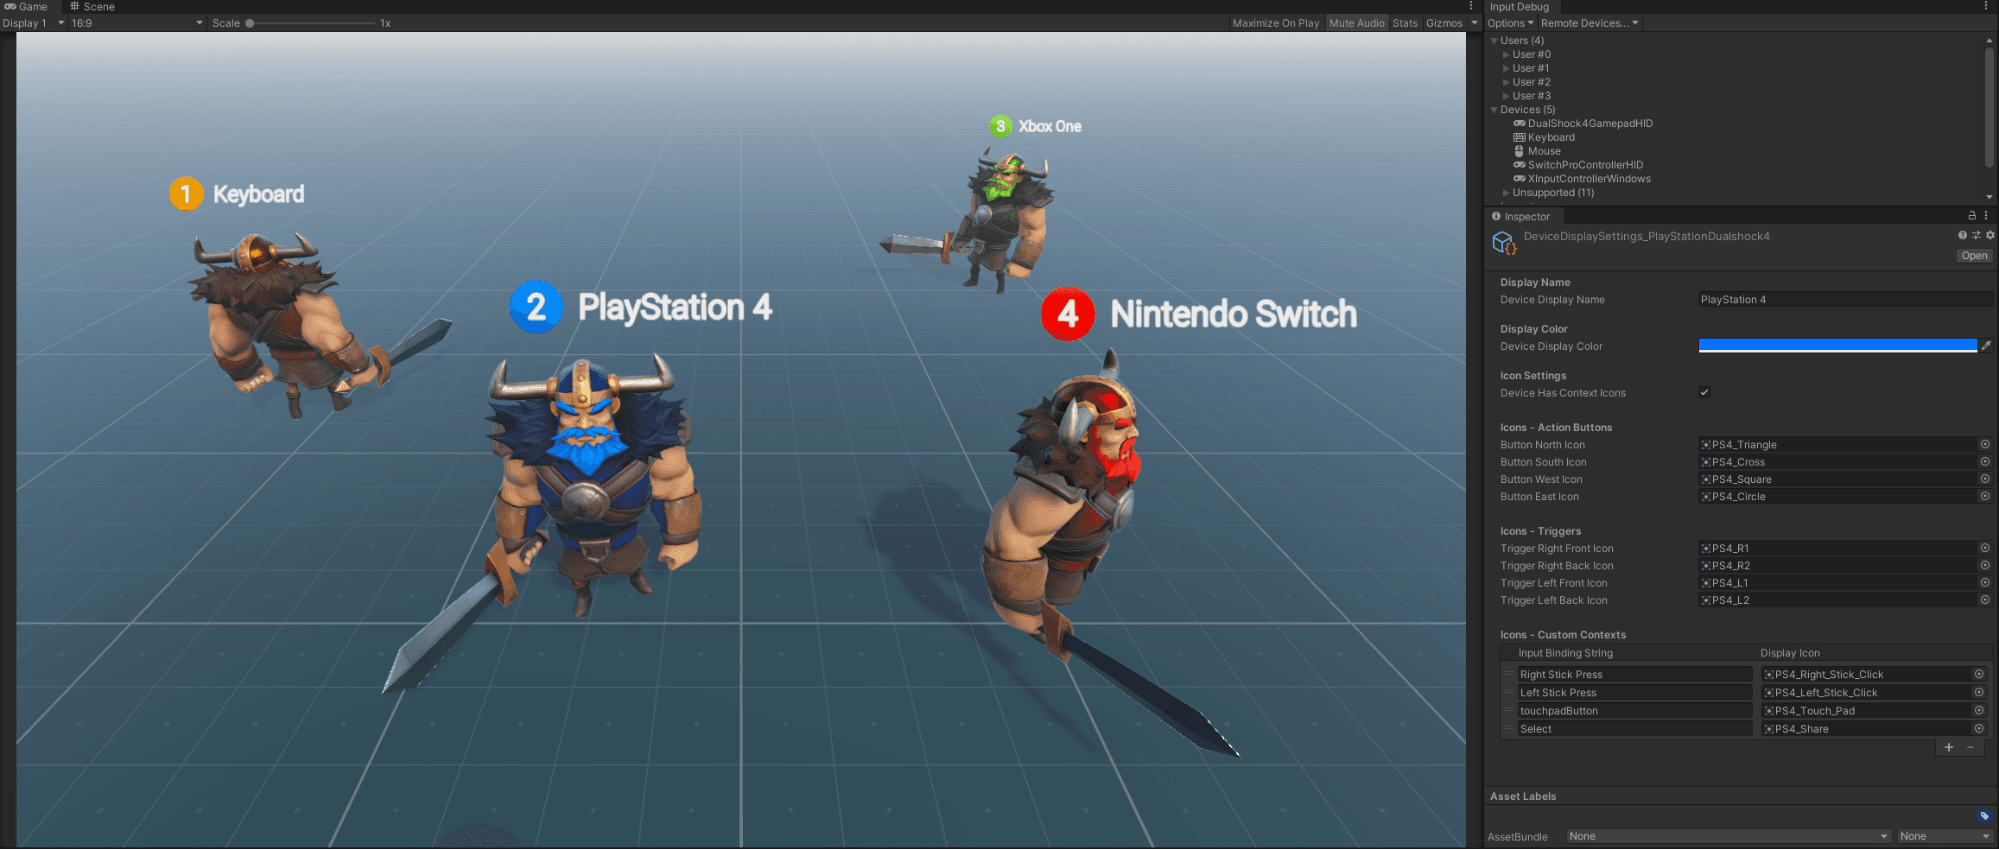Click the Left Stick Press binding field
1999x850 pixels.
(x=1635, y=692)
